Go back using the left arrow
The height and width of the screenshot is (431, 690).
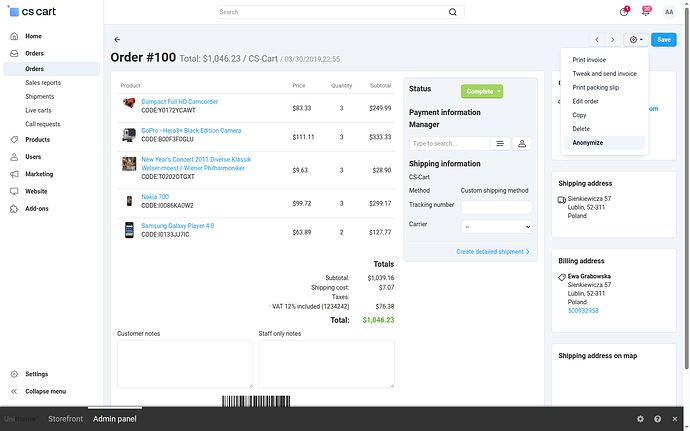tap(117, 40)
